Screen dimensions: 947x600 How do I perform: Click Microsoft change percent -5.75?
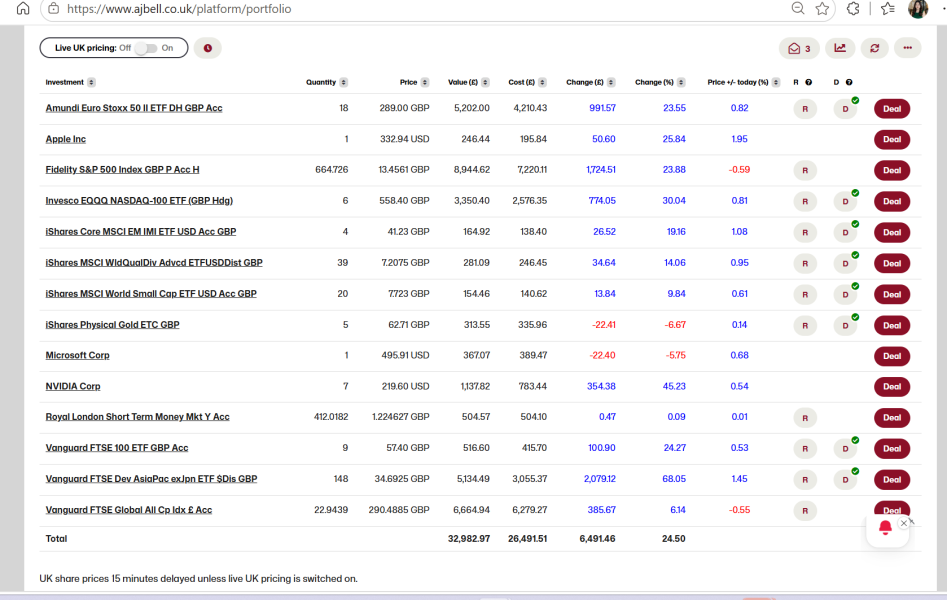[x=676, y=355]
